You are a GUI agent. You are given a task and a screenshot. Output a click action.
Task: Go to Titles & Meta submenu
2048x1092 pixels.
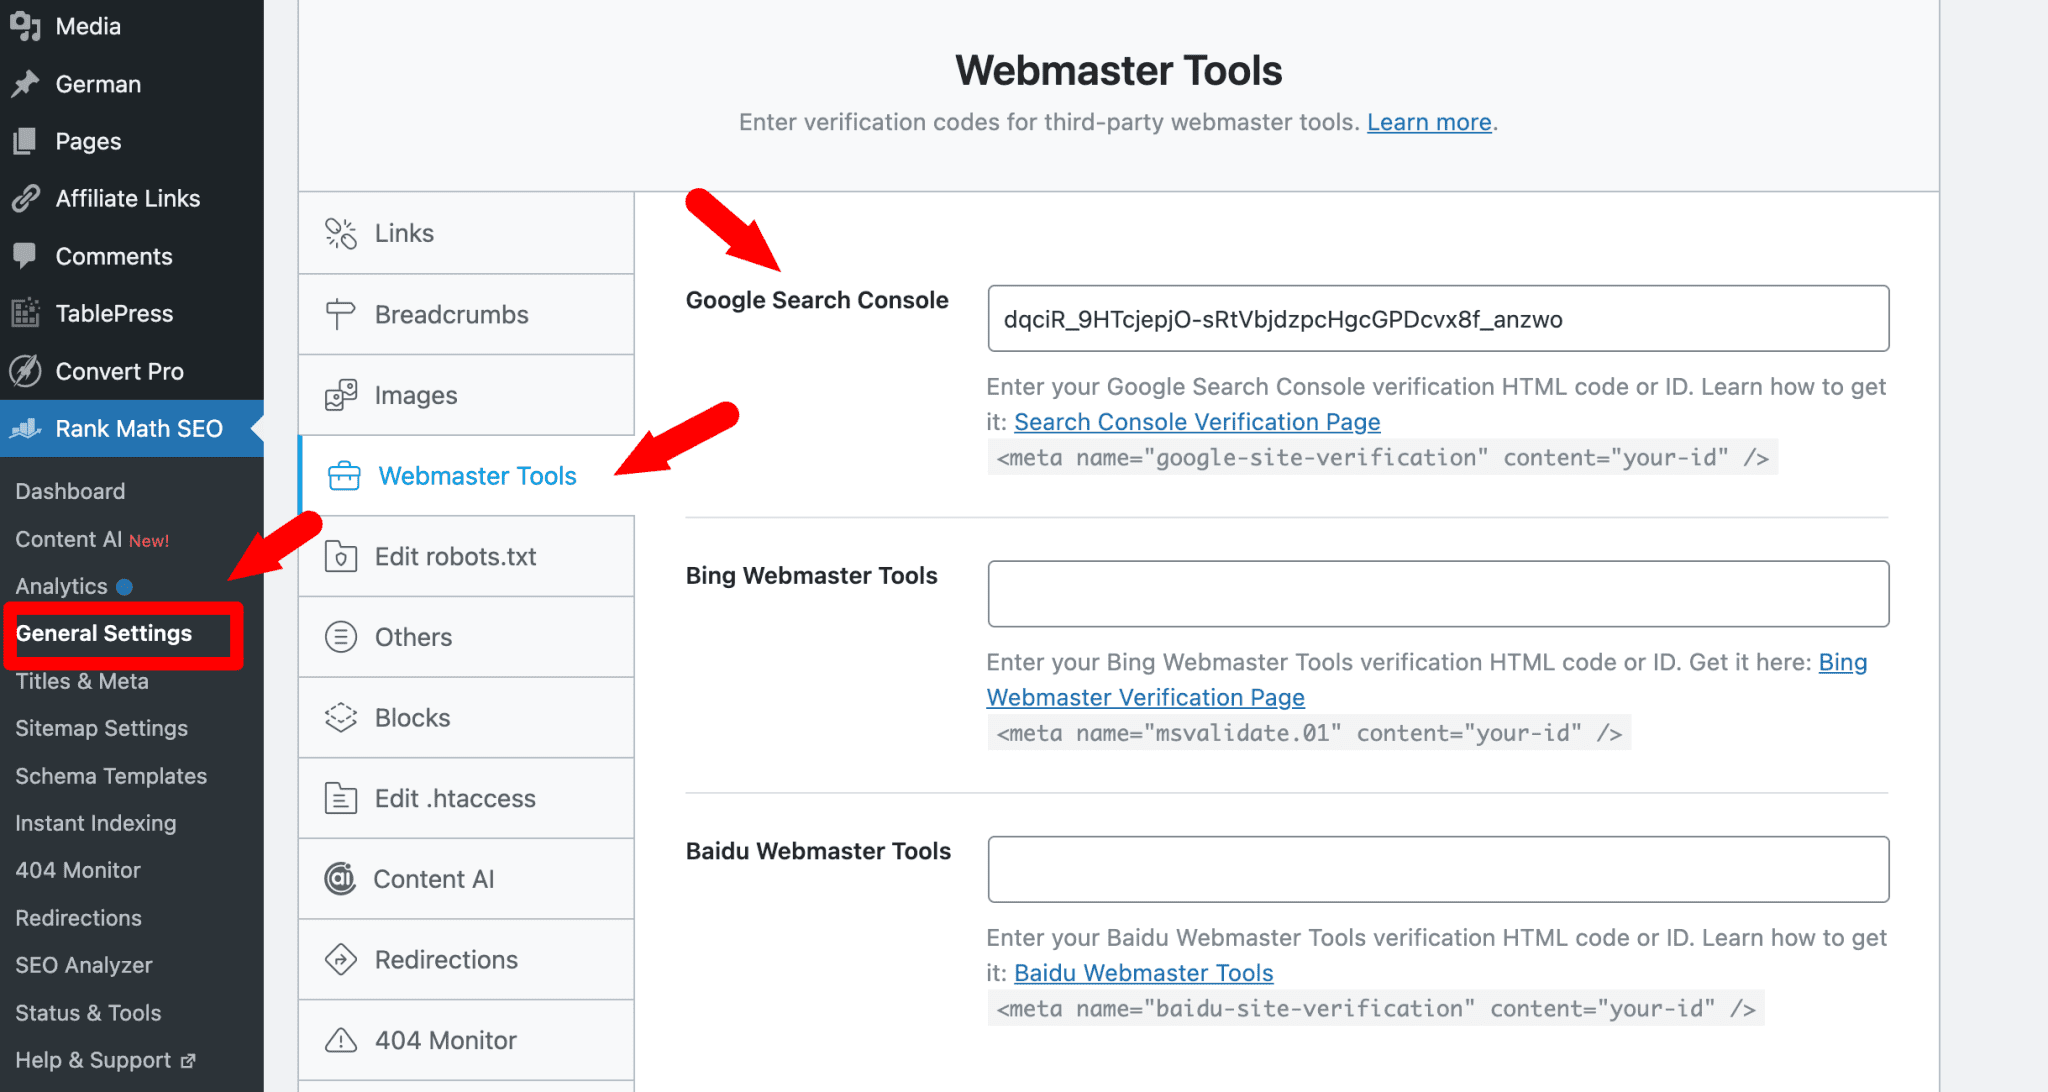pos(82,681)
